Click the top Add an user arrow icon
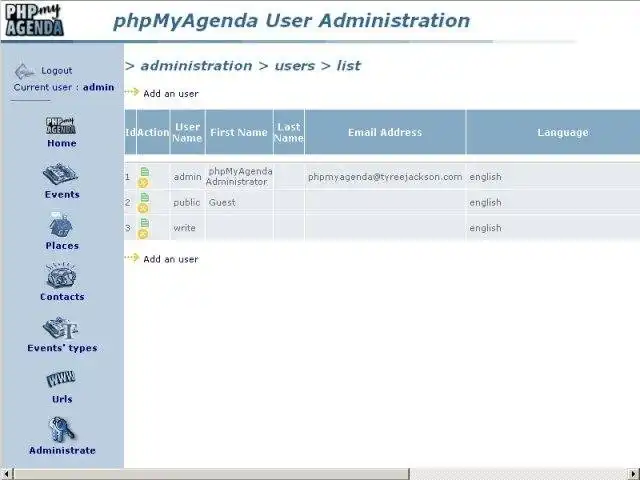This screenshot has height=480, width=640. point(132,92)
